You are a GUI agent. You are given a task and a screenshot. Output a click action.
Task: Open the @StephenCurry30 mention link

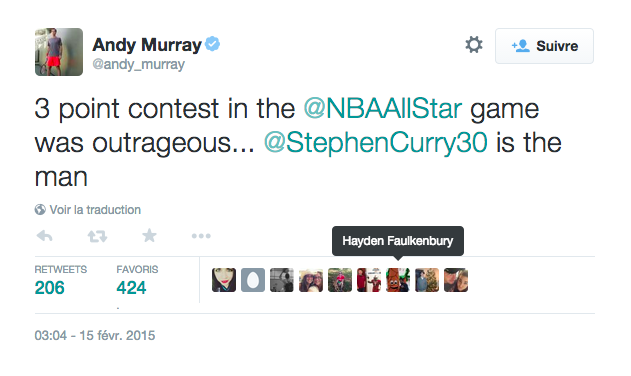(375, 143)
